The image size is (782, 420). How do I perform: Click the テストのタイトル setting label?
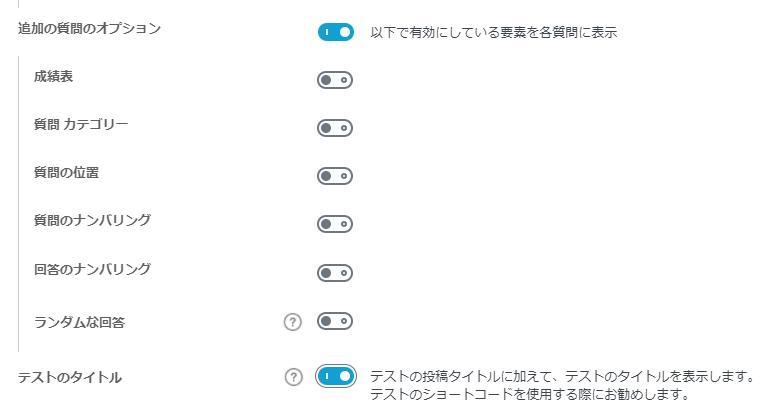pos(70,378)
